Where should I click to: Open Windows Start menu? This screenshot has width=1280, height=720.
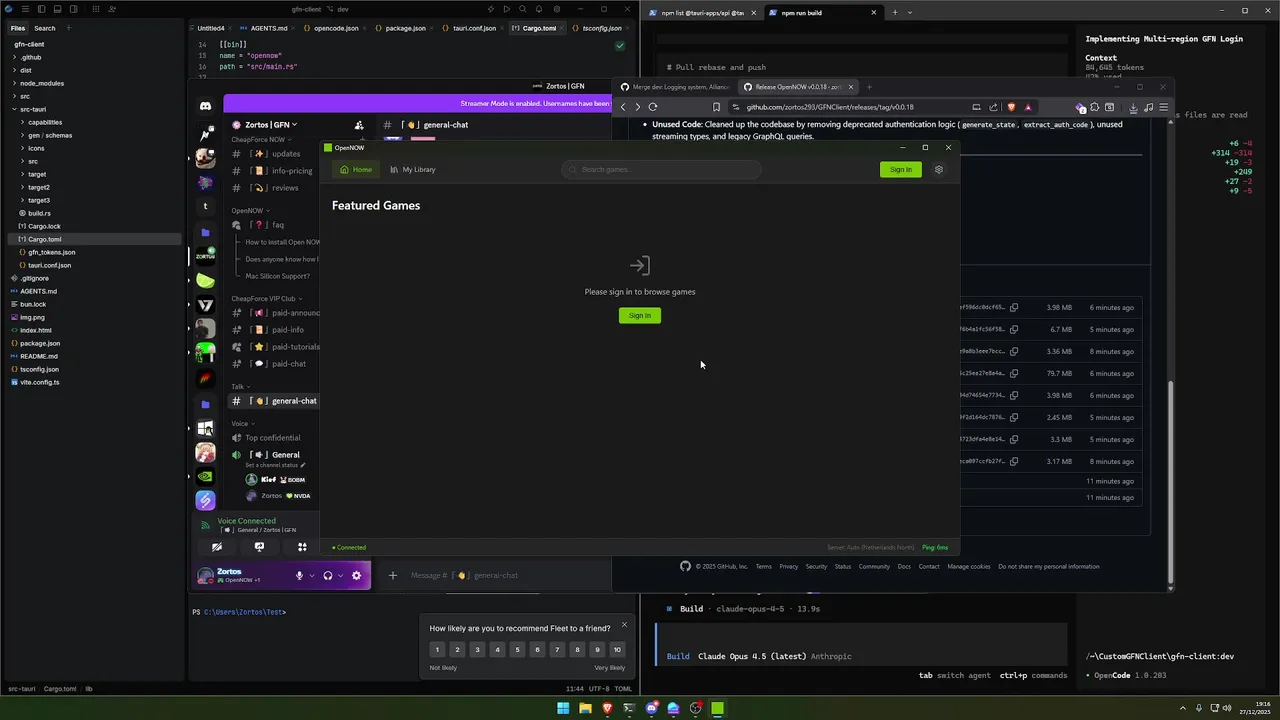coord(563,708)
